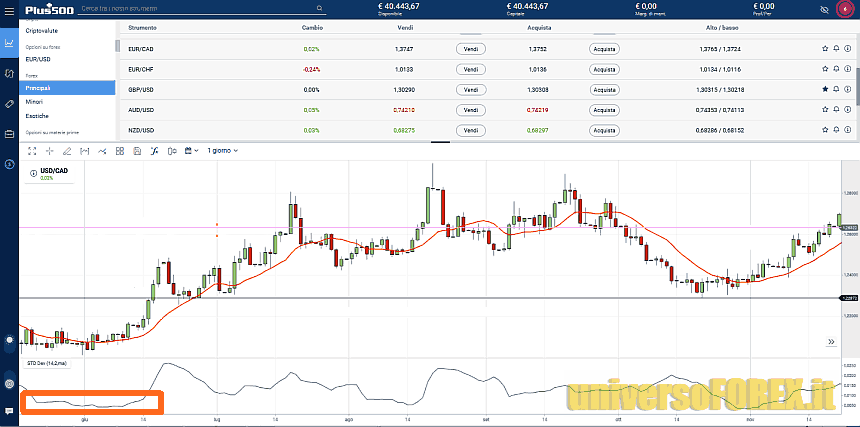Viewport: 860px width, 427px height.
Task: Select the pencil drawing tool
Action: (x=66, y=151)
